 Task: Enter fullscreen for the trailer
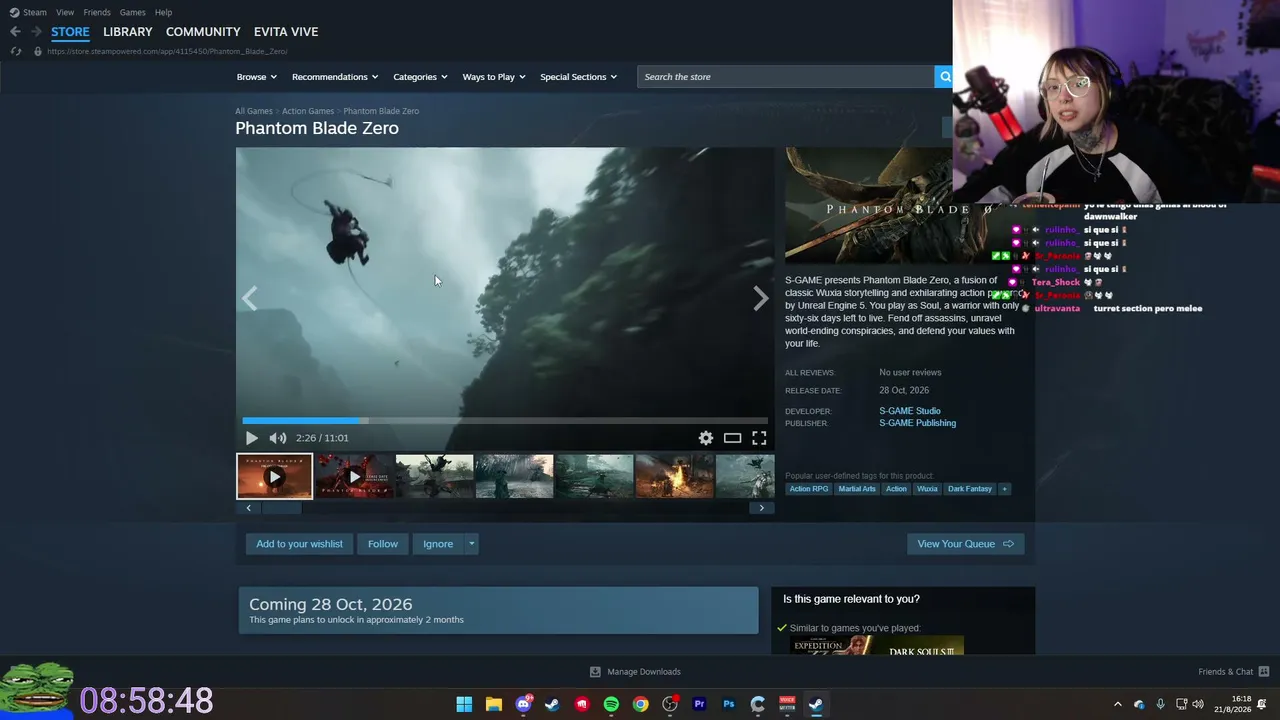point(759,438)
